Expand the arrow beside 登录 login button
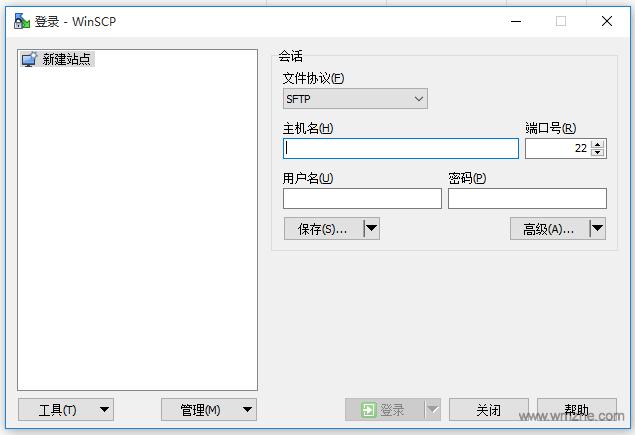Viewport: 635px width, 435px height. click(433, 409)
